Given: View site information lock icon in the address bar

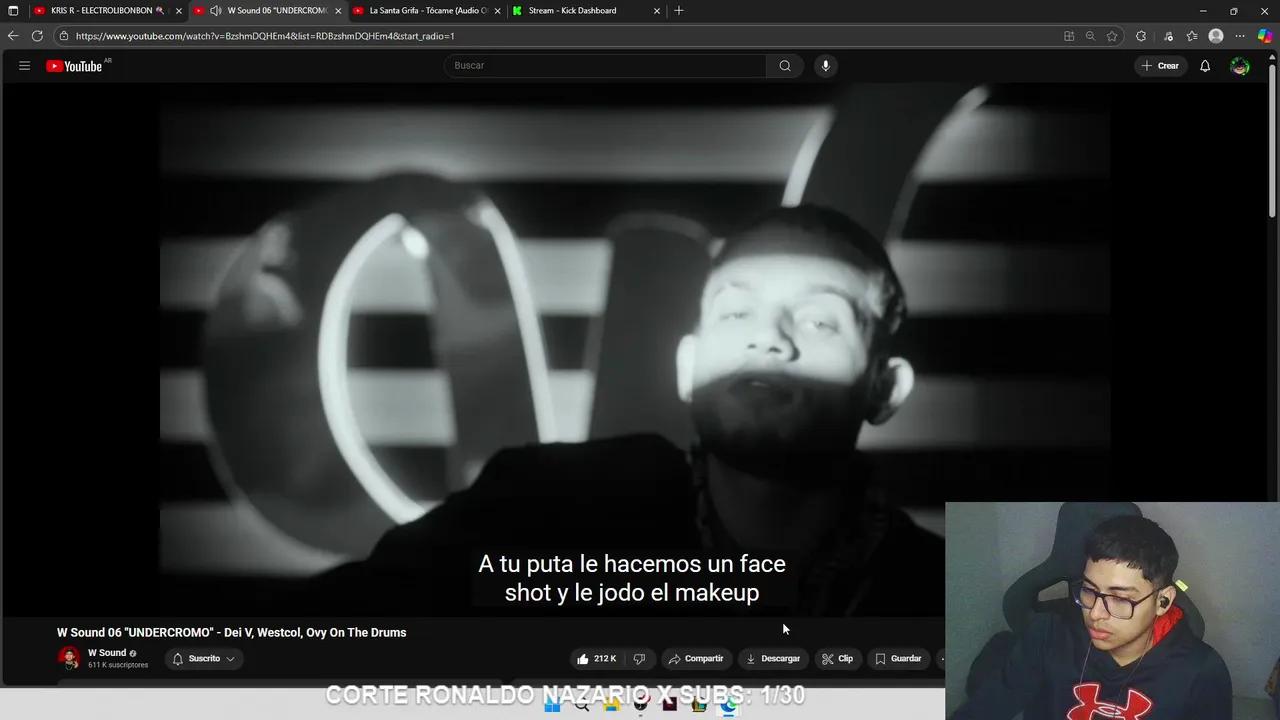Looking at the screenshot, I should (63, 36).
